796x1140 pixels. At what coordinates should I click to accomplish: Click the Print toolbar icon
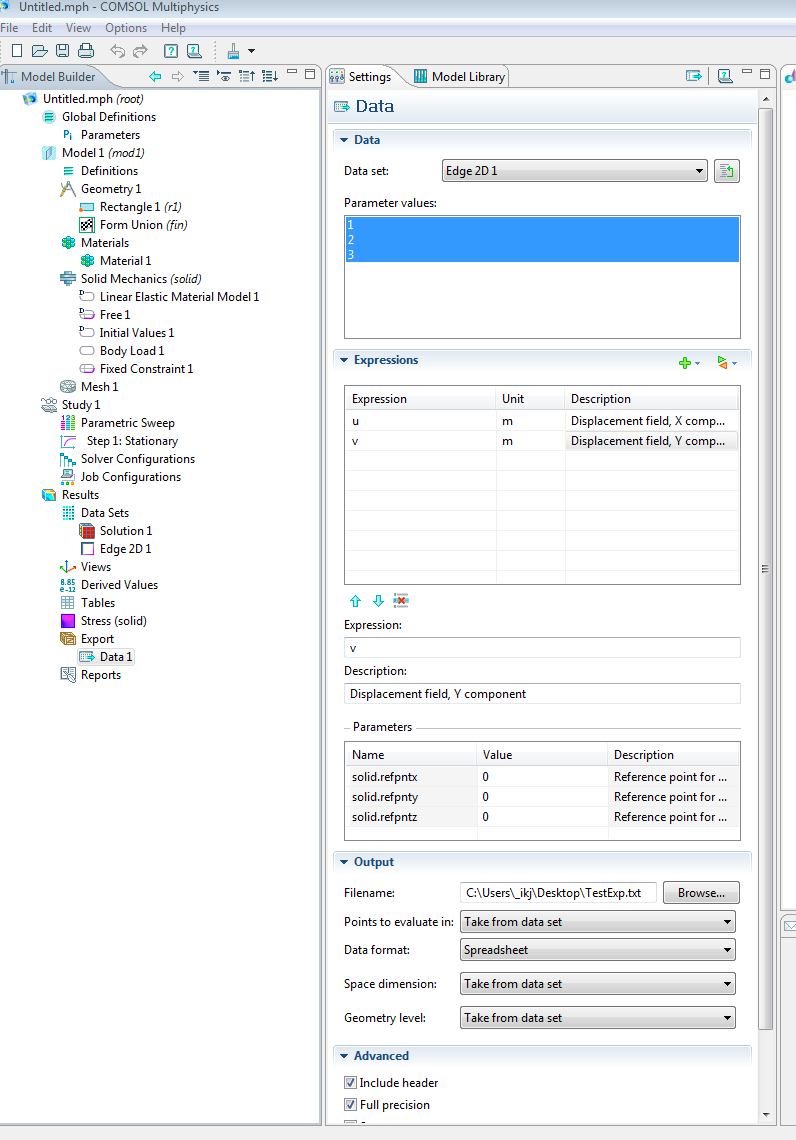85,50
